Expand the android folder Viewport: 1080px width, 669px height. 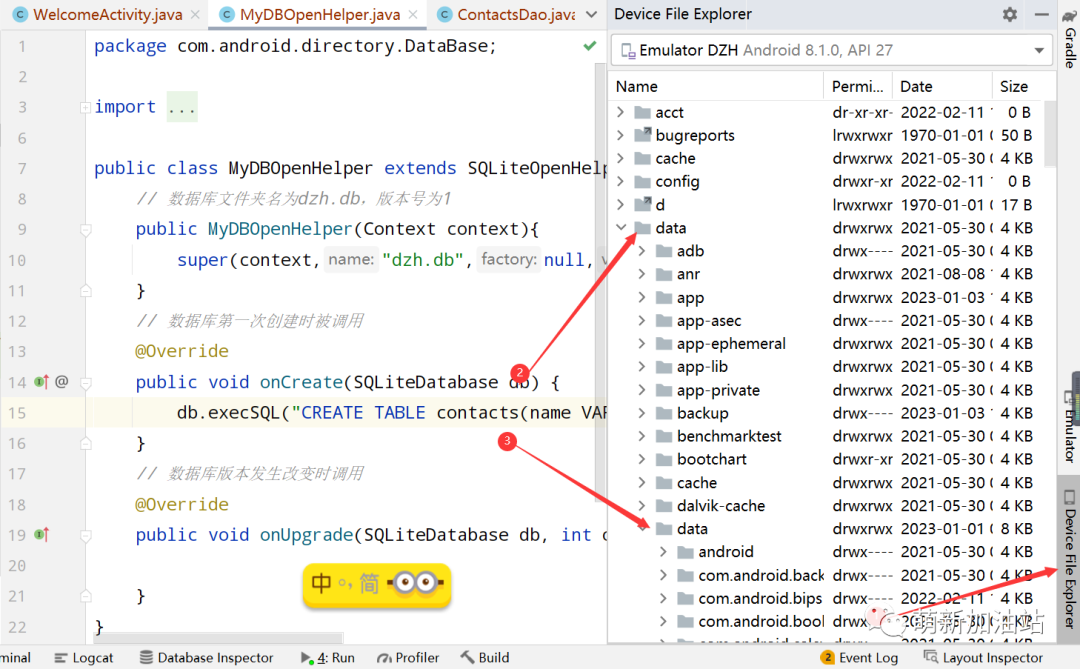(x=663, y=552)
